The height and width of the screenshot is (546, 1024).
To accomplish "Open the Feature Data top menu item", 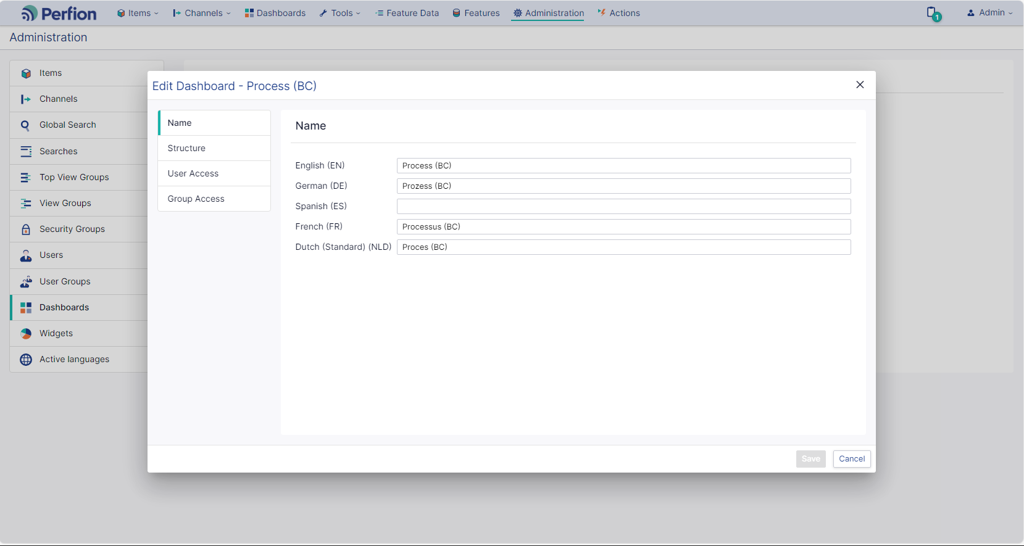I will coord(407,13).
